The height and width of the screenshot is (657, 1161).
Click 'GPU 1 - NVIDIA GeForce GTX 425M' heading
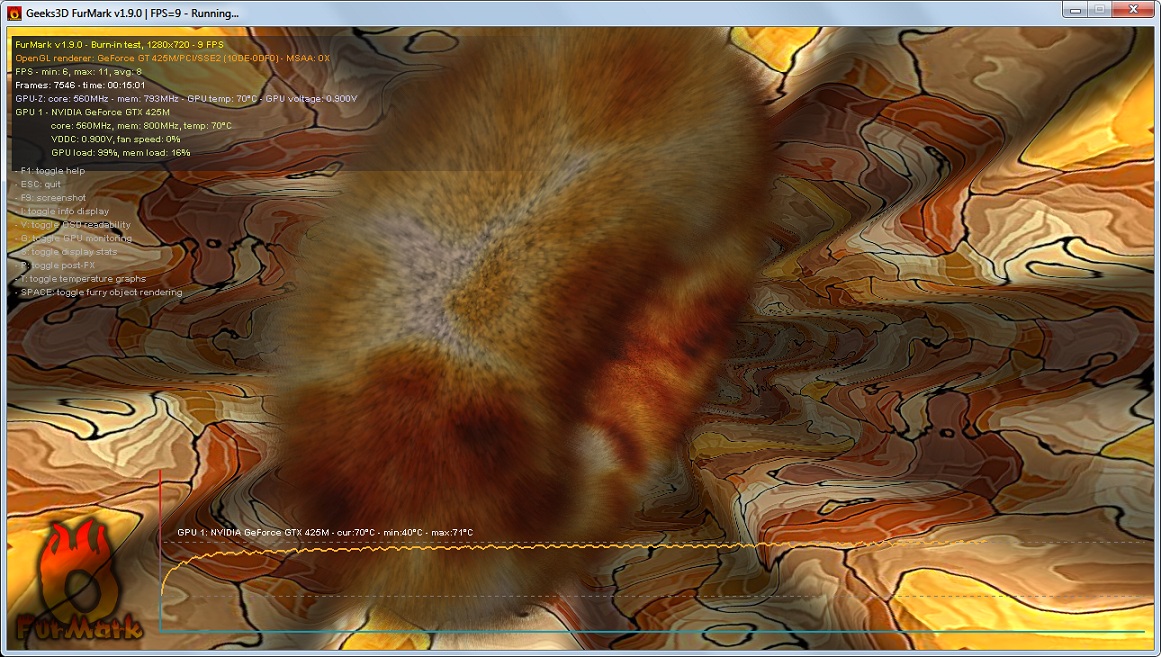click(93, 113)
